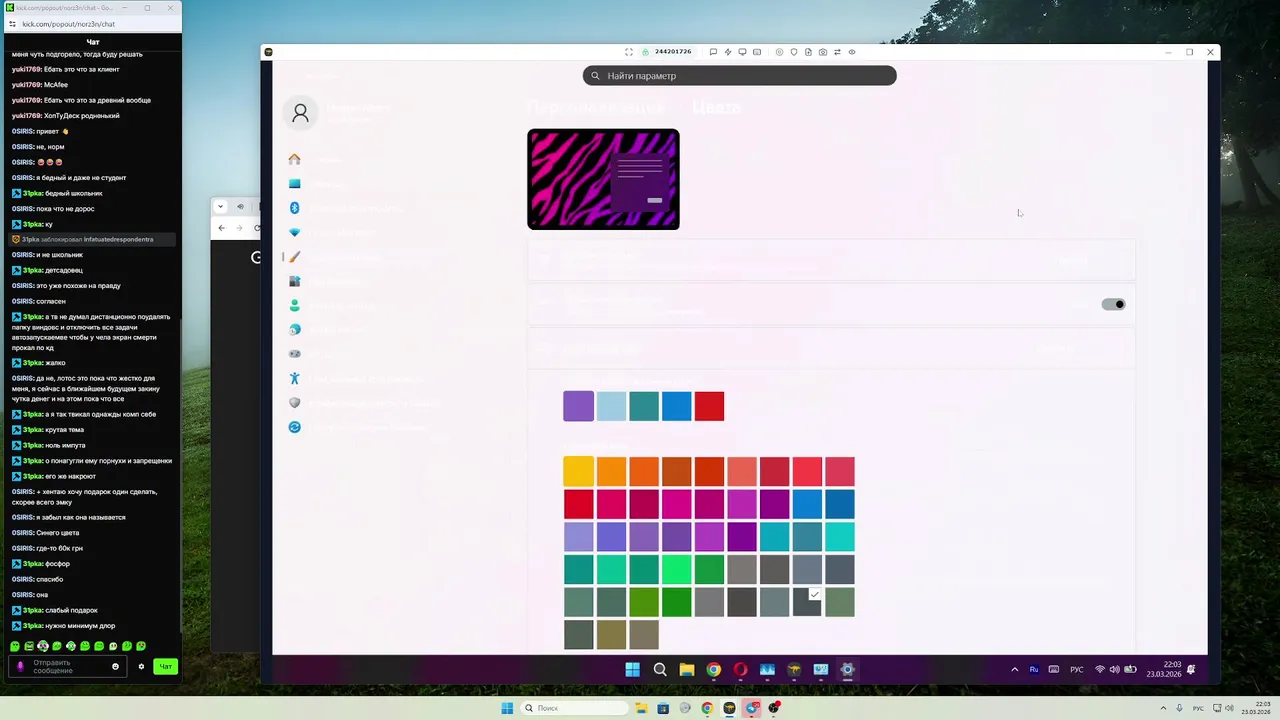Image resolution: width=1280 pixels, height=720 pixels.
Task: Select red recent color swatch
Action: pyautogui.click(x=709, y=406)
